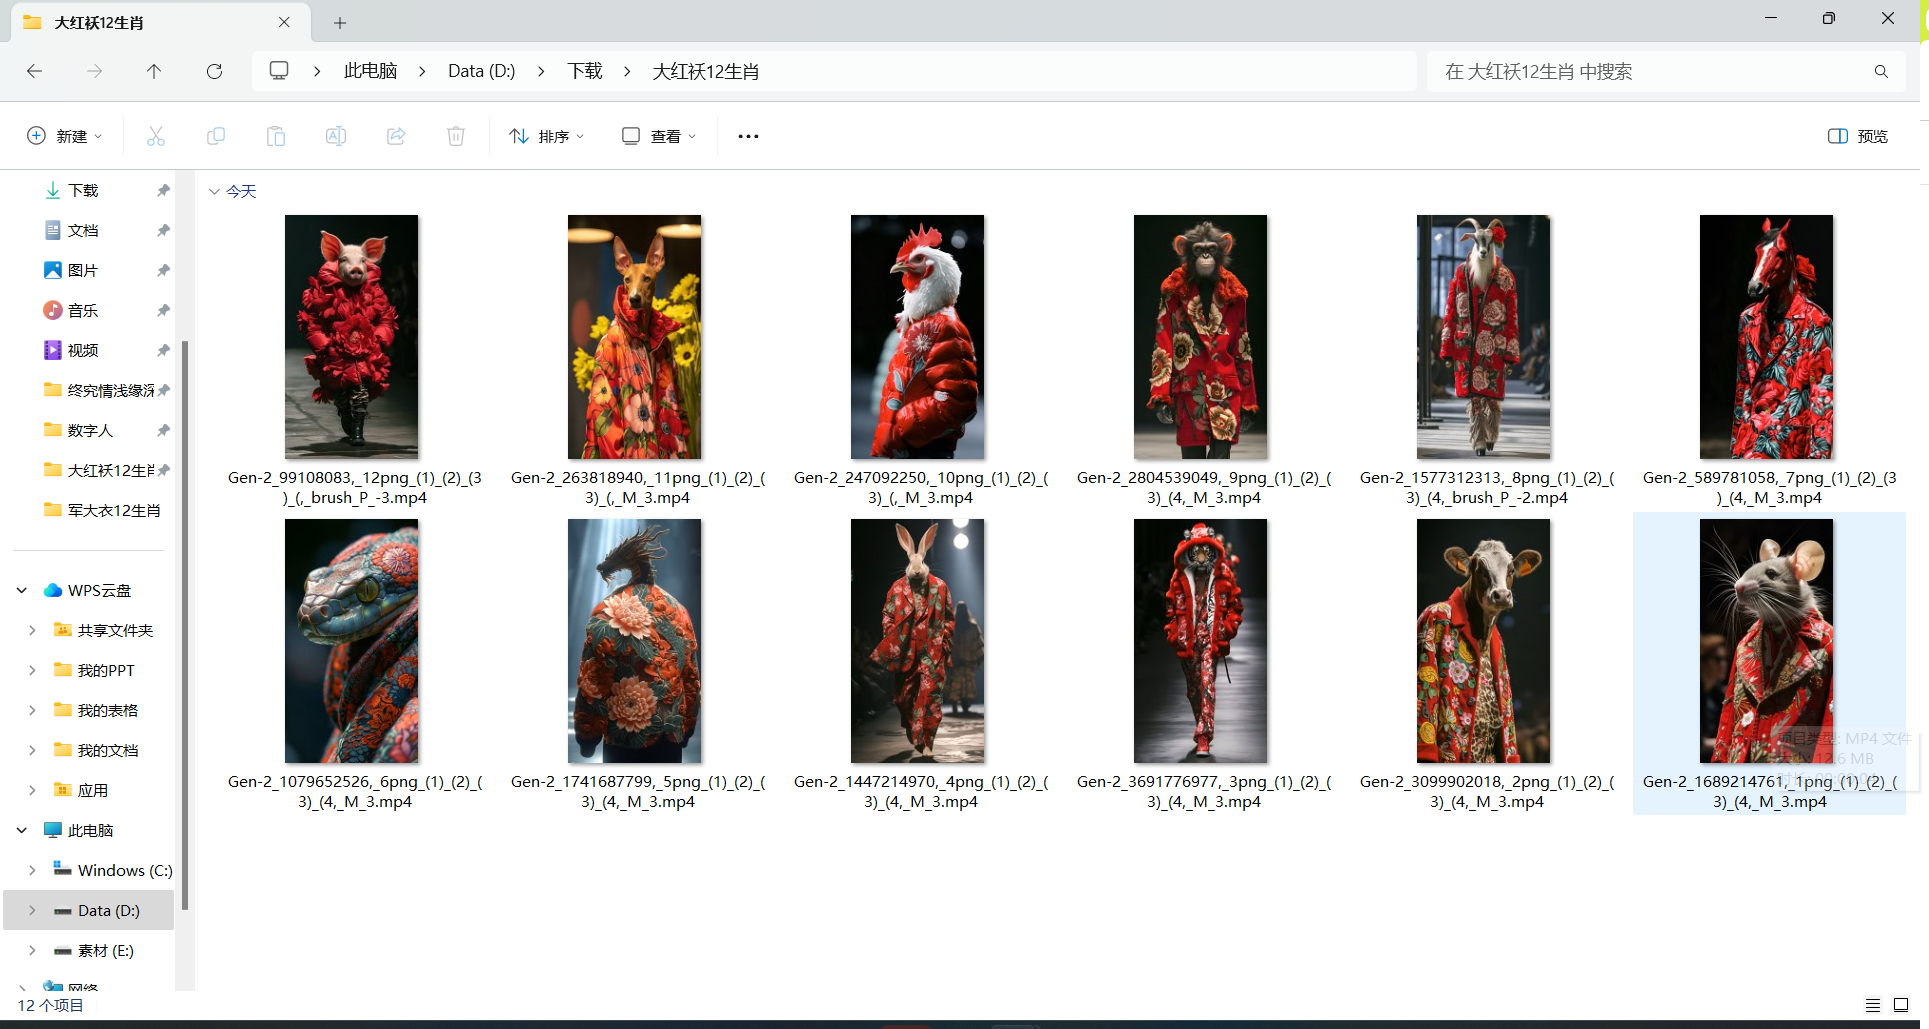
Task: Open the 排序 sort dropdown
Action: [x=546, y=136]
